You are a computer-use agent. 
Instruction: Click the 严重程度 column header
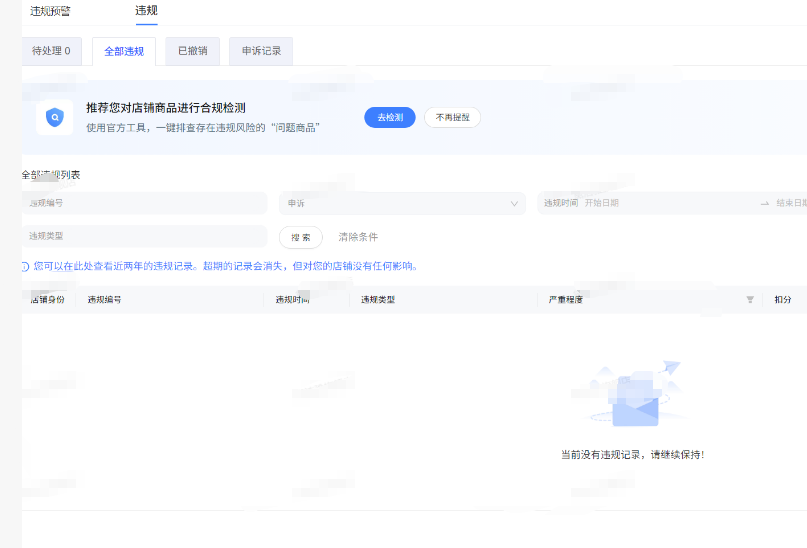point(566,299)
